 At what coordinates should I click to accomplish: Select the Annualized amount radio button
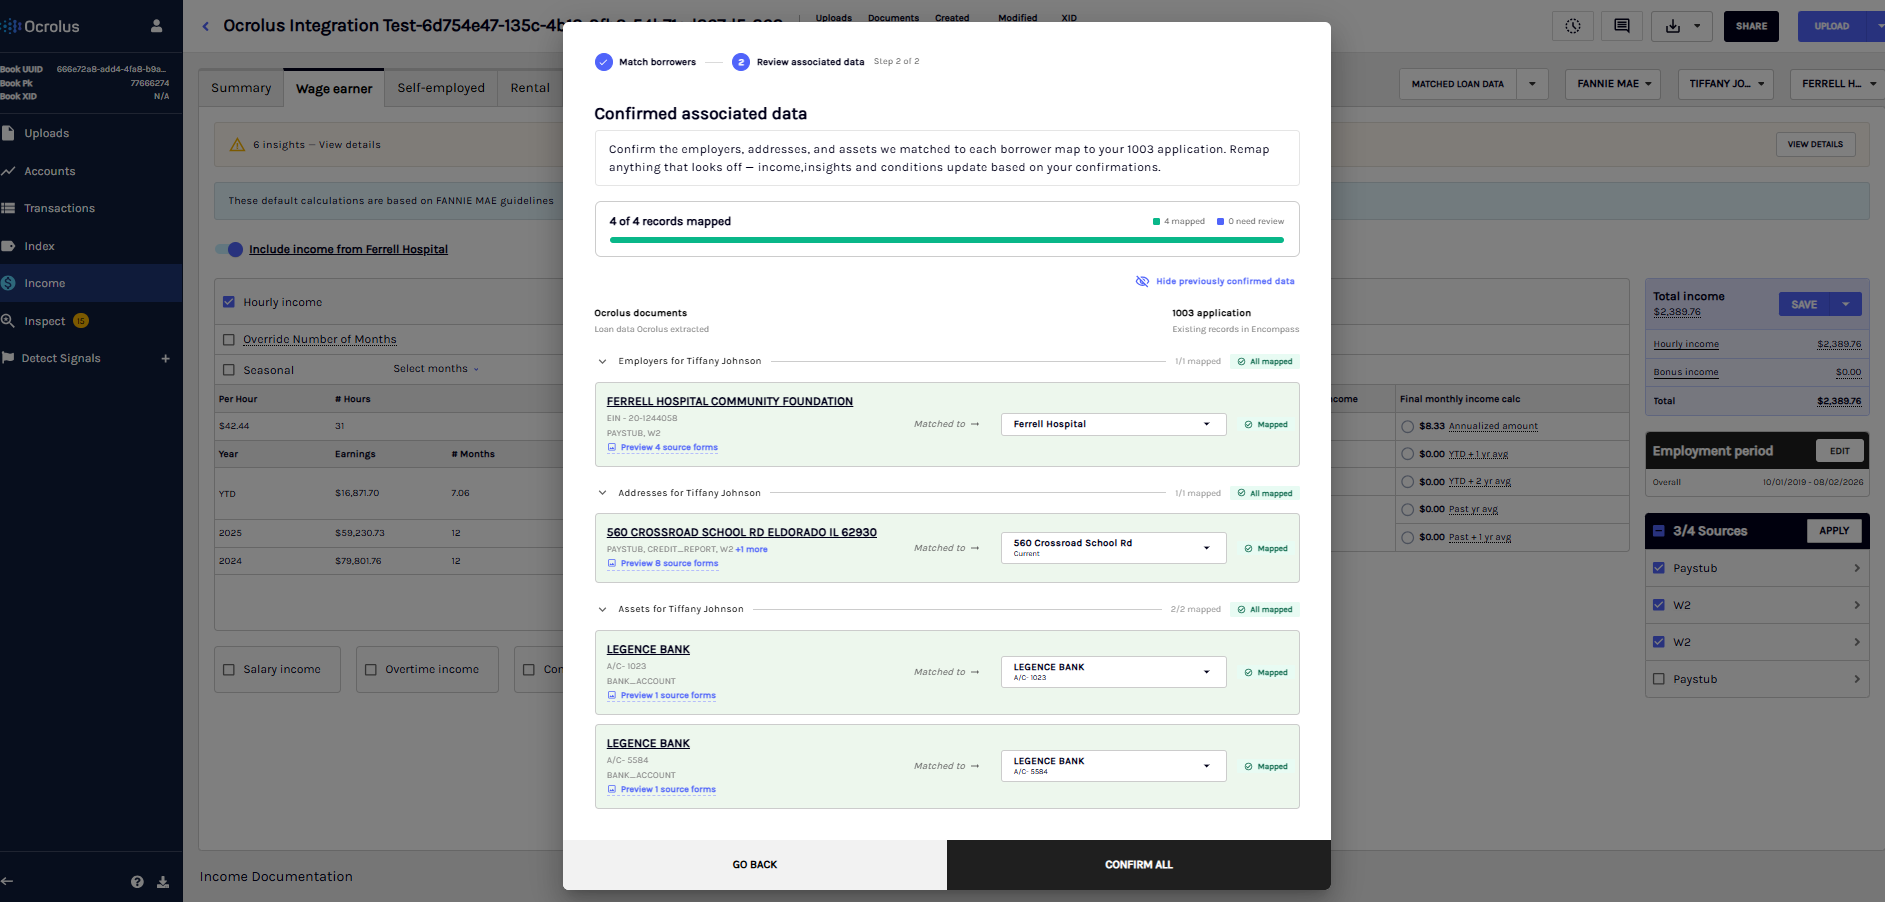tap(1408, 426)
